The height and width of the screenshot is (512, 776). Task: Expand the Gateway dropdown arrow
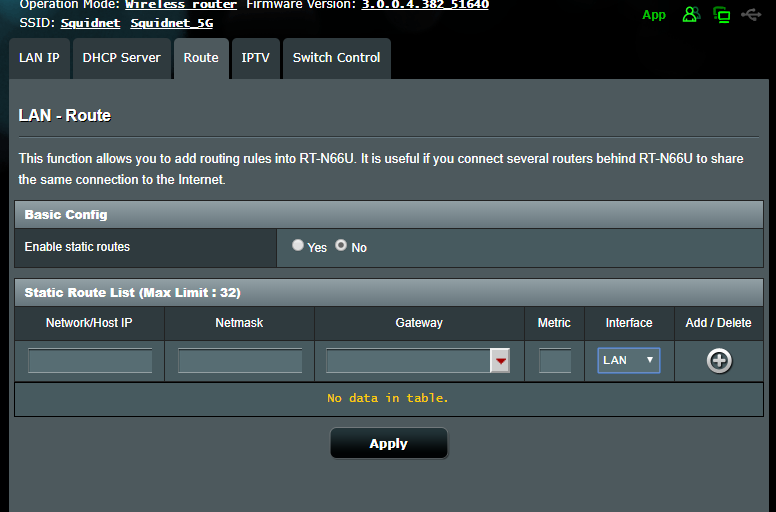tap(500, 361)
